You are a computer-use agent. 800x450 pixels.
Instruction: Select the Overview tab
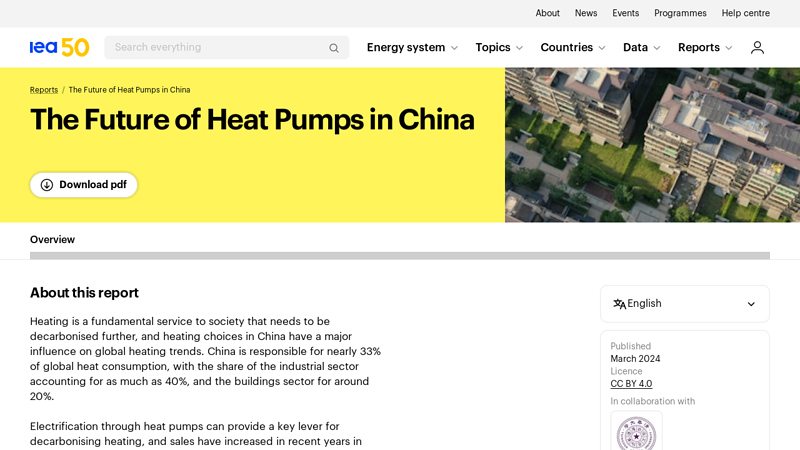click(52, 240)
